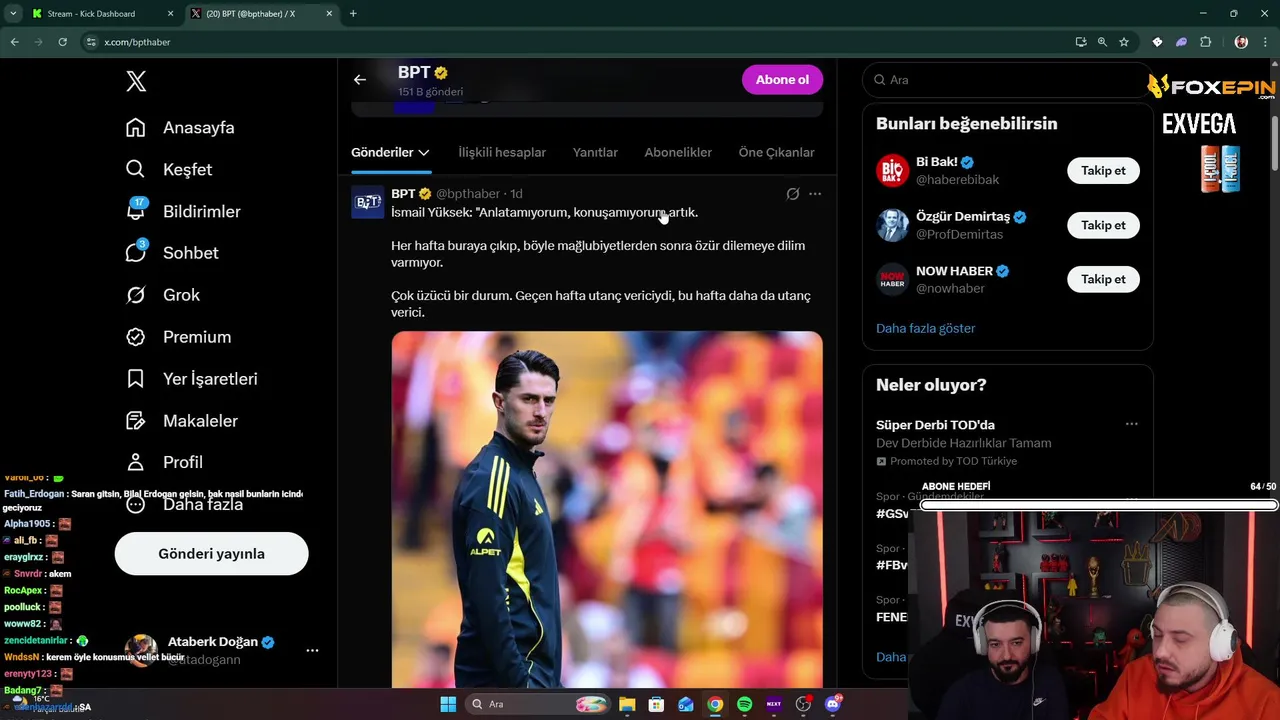Open File Explorer from taskbar
The height and width of the screenshot is (720, 1280).
(627, 704)
